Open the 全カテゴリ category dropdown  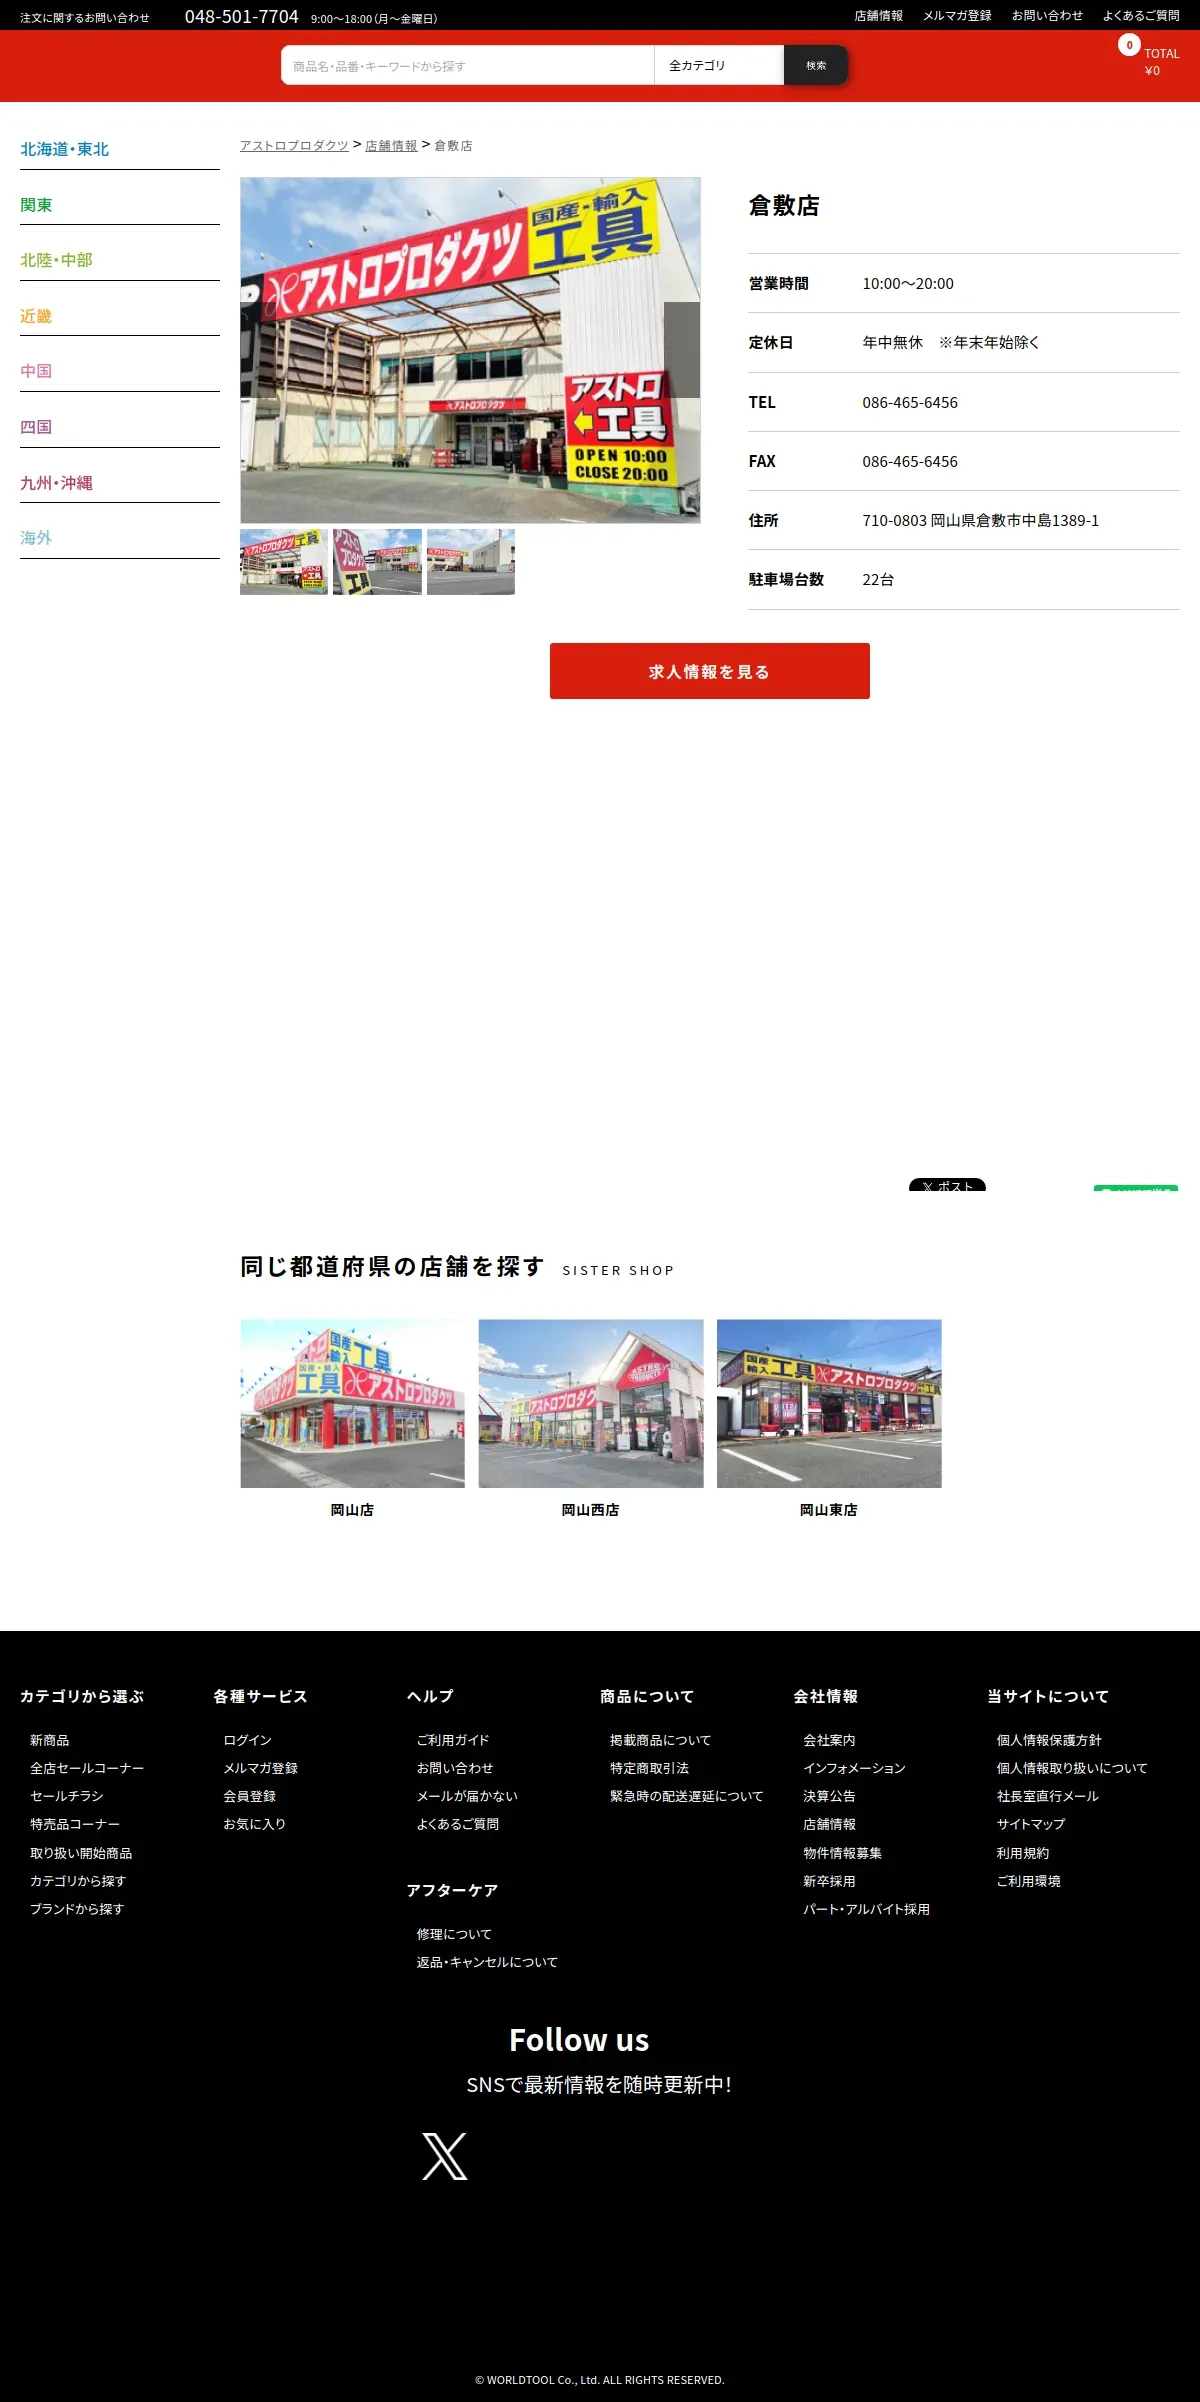tap(719, 65)
